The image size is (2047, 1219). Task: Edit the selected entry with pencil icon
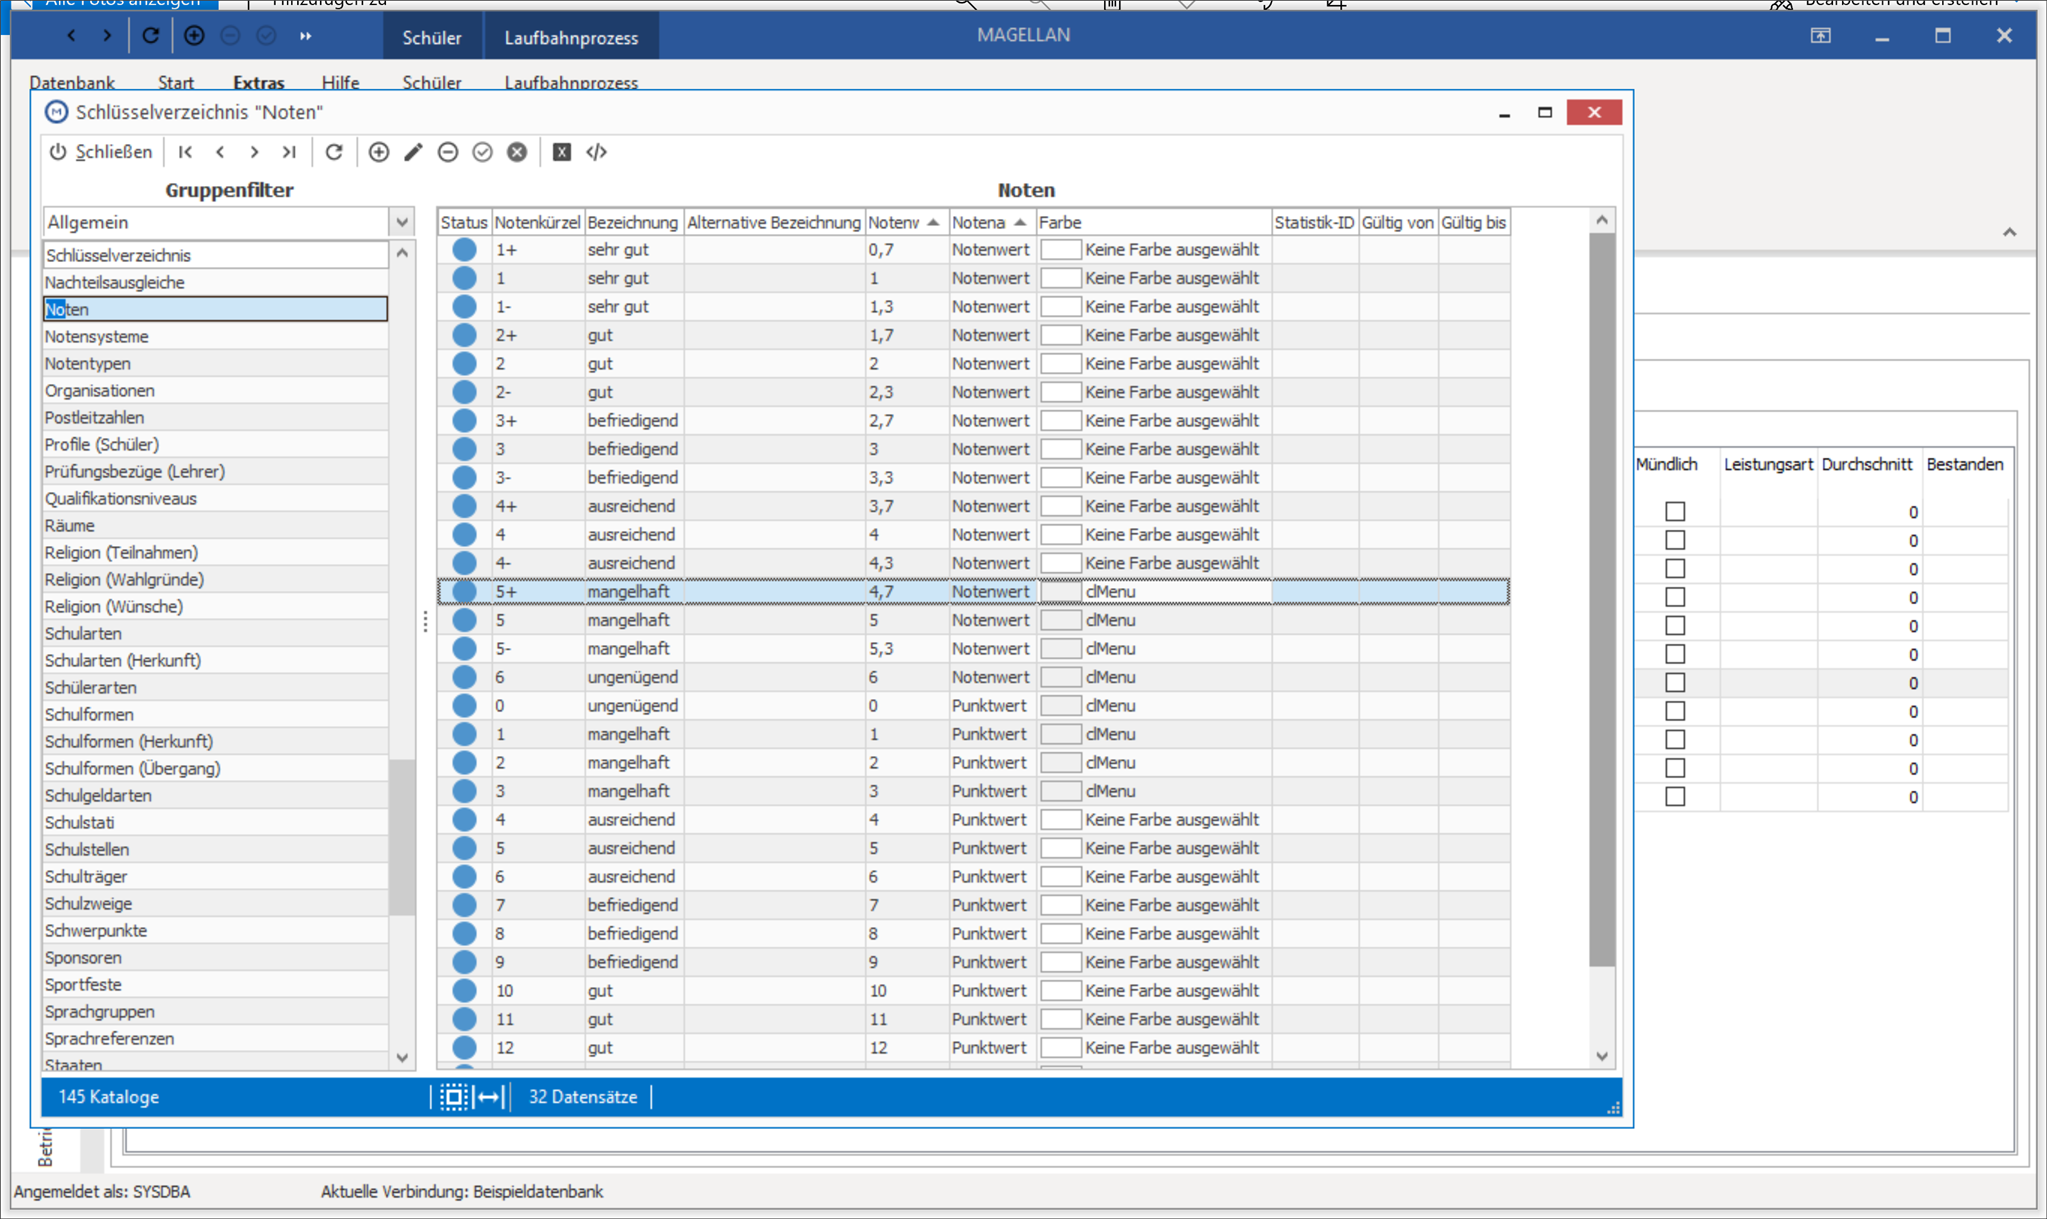(413, 152)
